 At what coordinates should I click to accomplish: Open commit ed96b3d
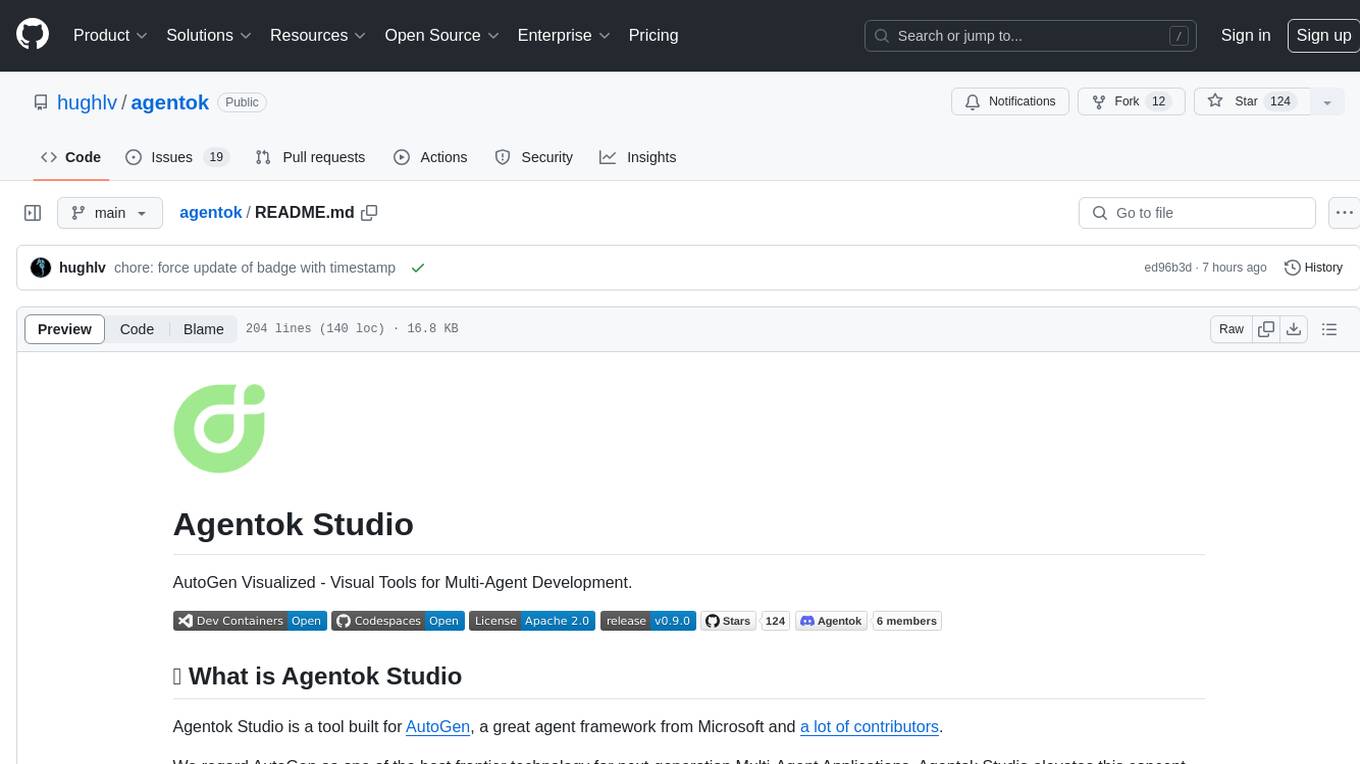click(1168, 268)
